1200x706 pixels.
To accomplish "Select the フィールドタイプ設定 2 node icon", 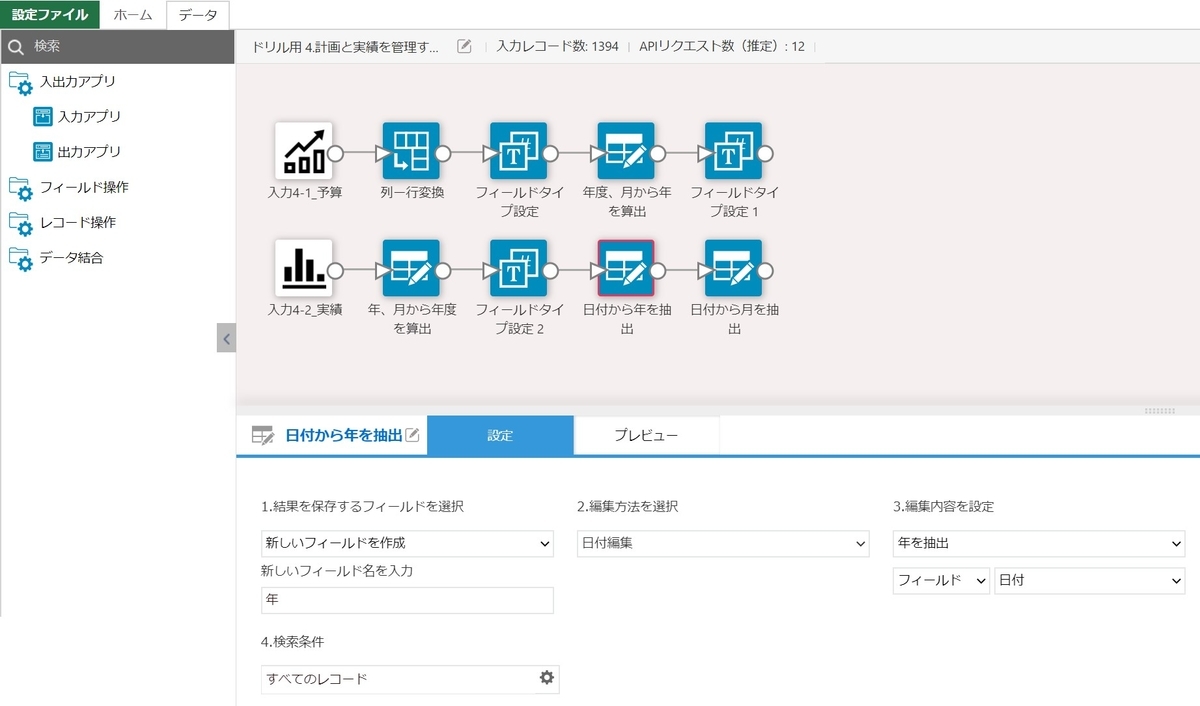I will (518, 268).
